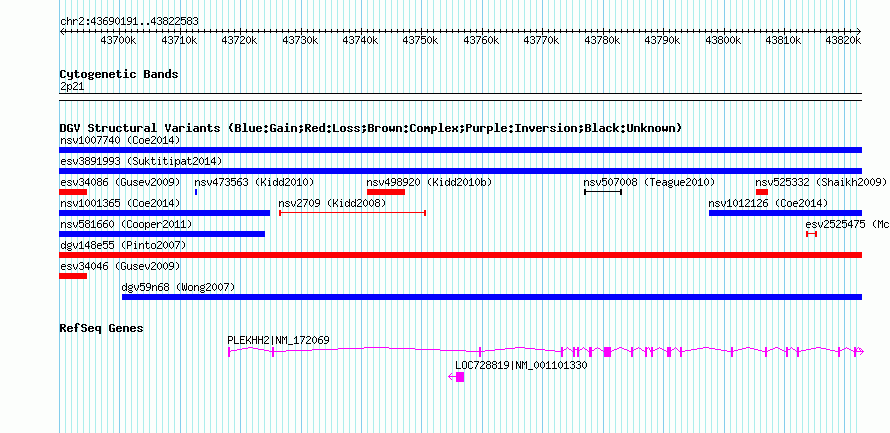Click the 43710k ruler label

[179, 40]
